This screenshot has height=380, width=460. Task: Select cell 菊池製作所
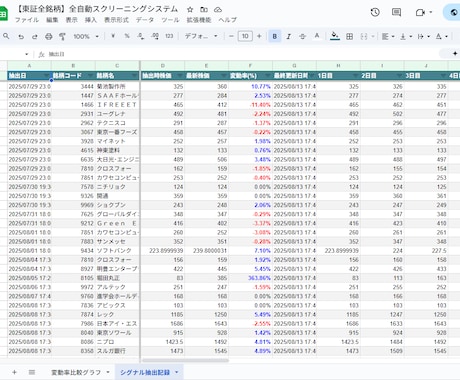coord(117,87)
